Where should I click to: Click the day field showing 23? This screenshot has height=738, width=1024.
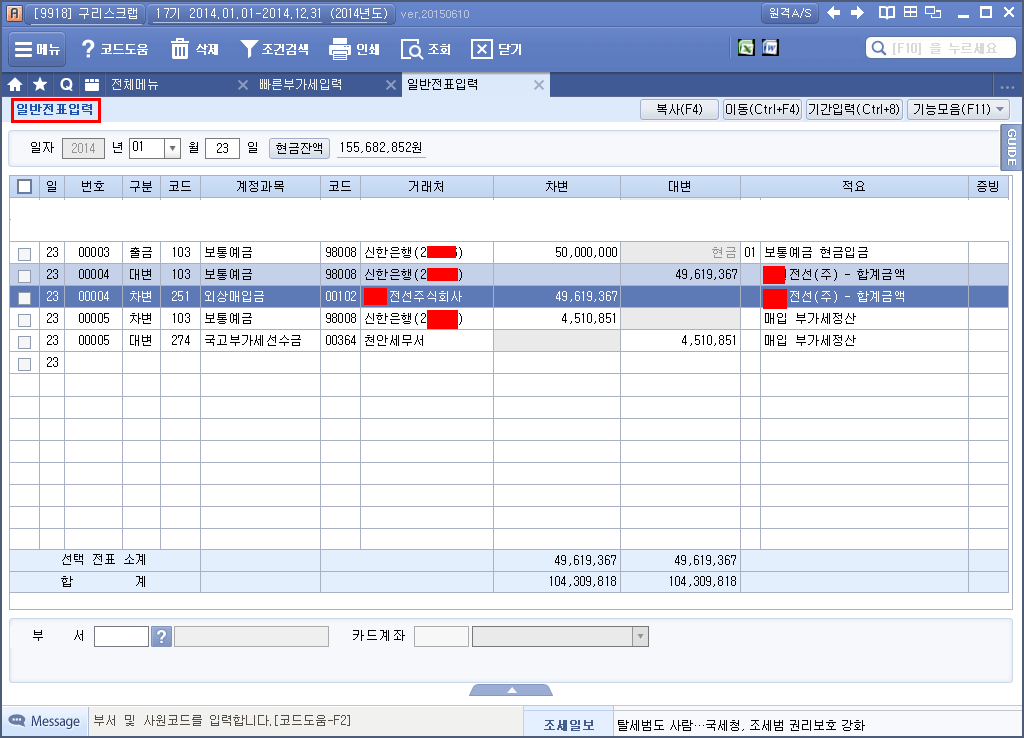(x=222, y=148)
